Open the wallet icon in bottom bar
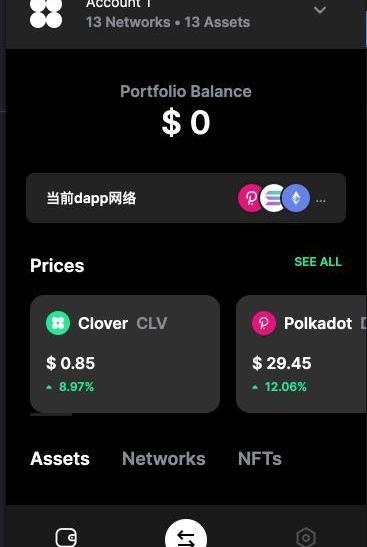This screenshot has width=367, height=547. pos(66,538)
